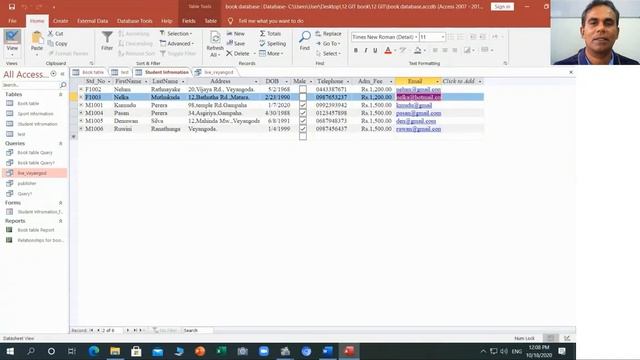640x360 pixels.
Task: Collapse navigation pane with shutter button
Action: (x=62, y=74)
